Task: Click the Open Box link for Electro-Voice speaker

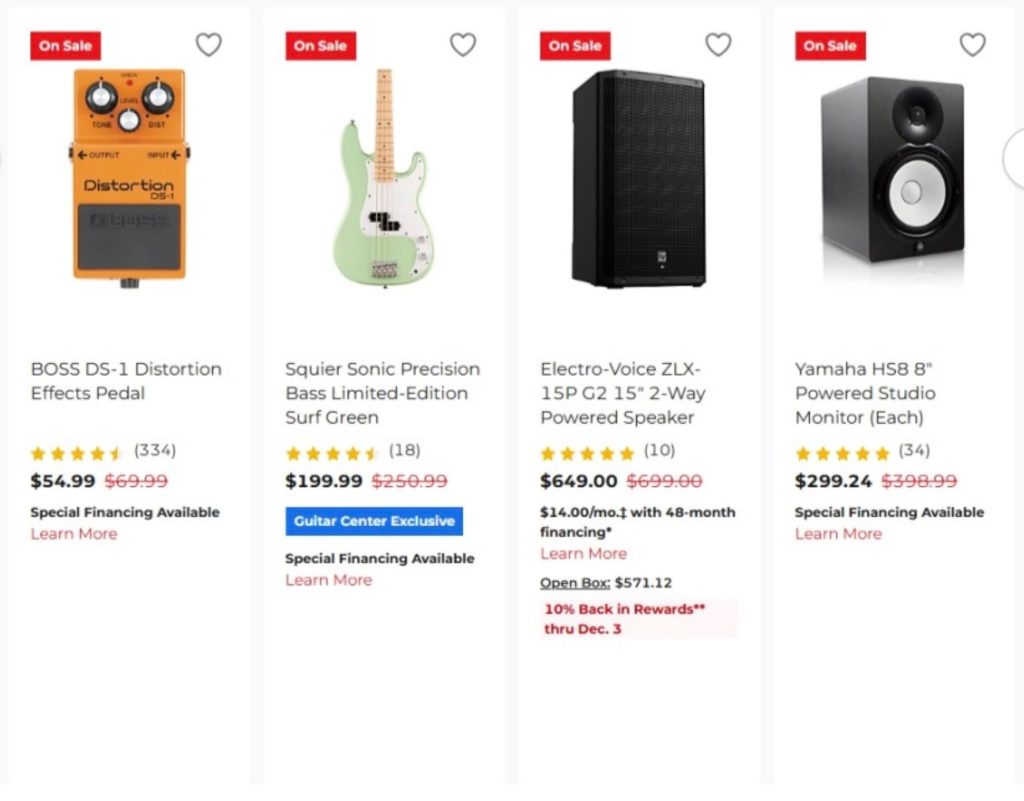Action: (575, 583)
